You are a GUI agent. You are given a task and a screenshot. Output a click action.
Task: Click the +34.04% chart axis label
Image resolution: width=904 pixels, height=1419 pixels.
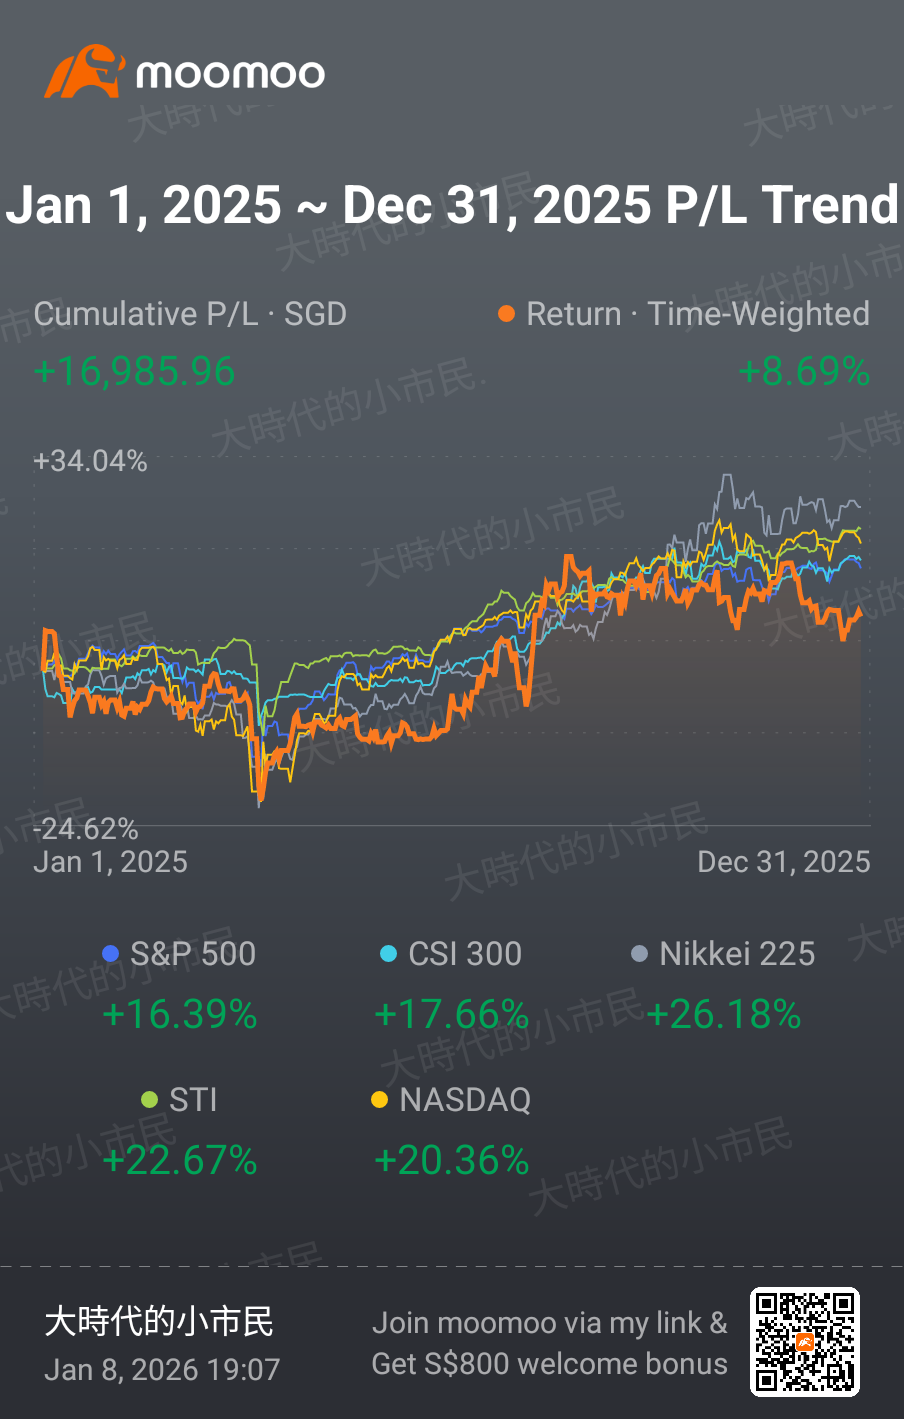90,461
